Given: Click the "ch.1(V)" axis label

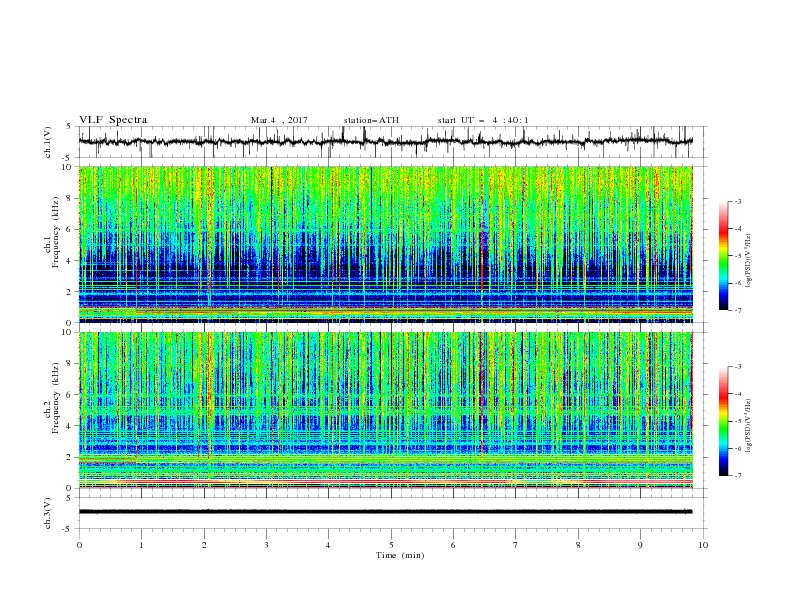Looking at the screenshot, I should 48,142.
